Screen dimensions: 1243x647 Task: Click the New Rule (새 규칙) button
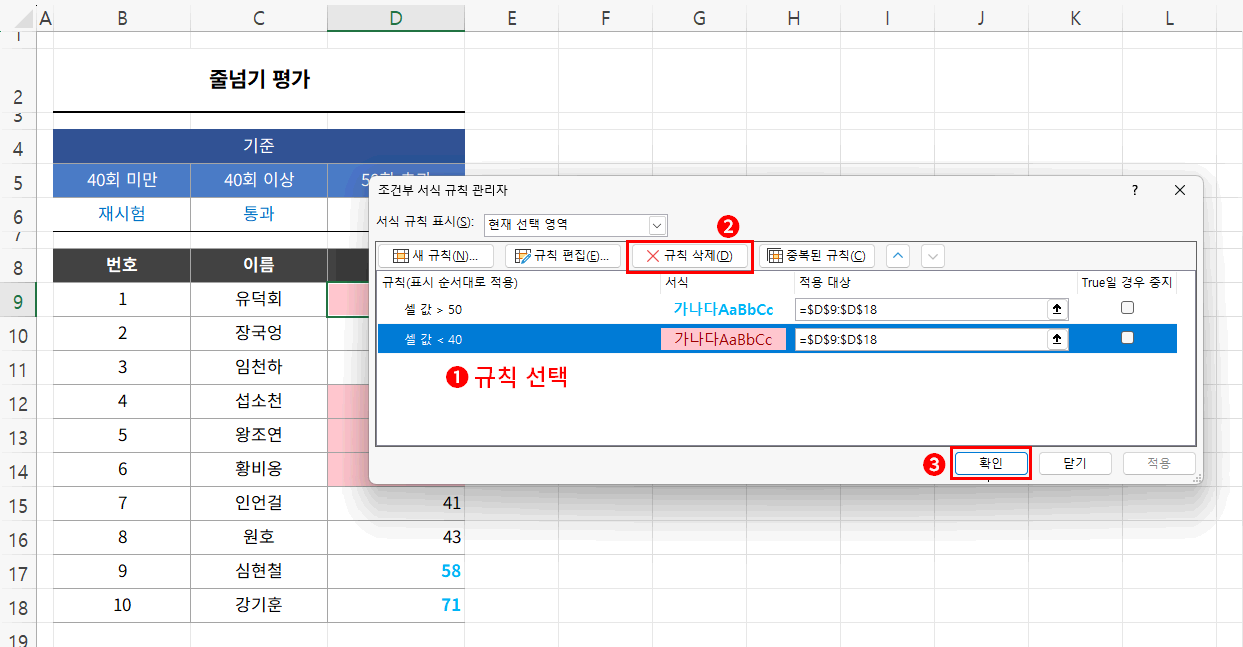pyautogui.click(x=436, y=256)
